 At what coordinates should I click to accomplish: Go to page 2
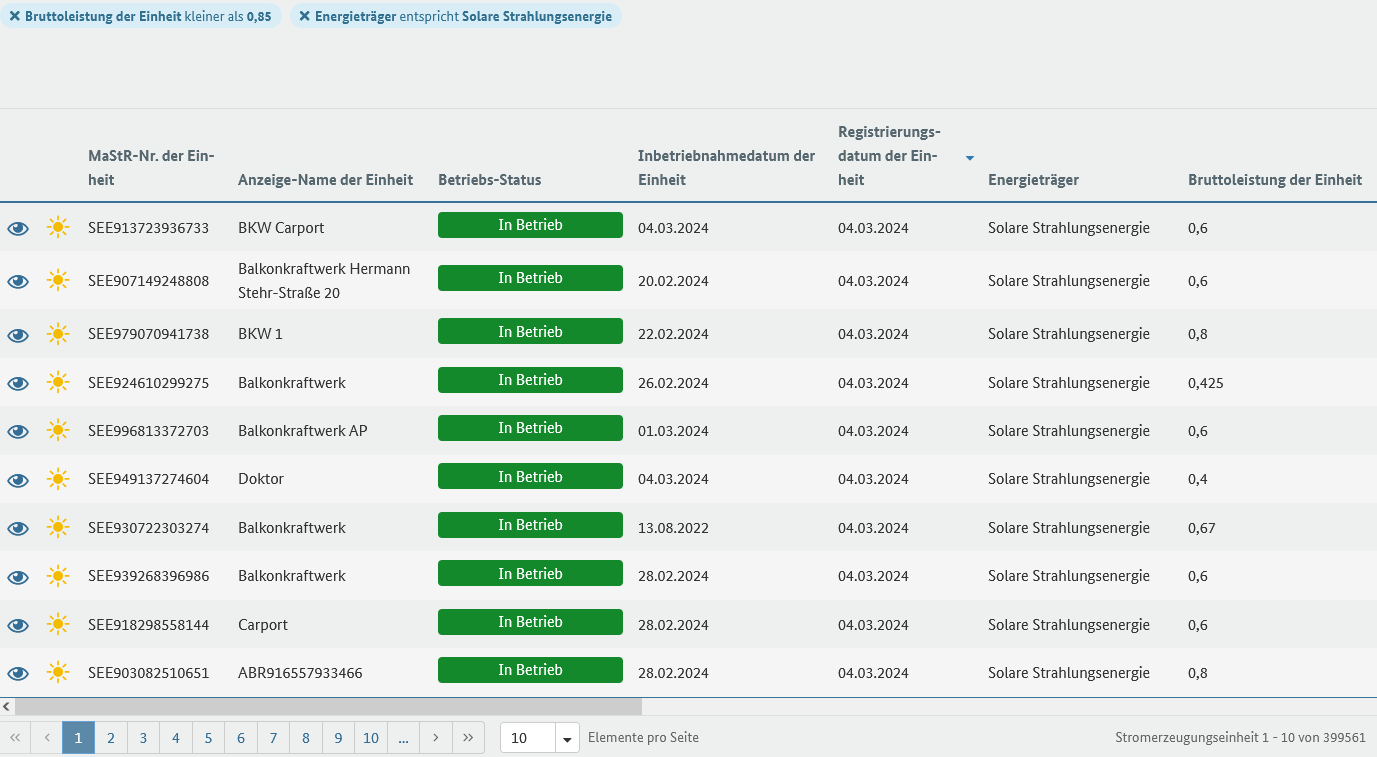click(x=111, y=738)
